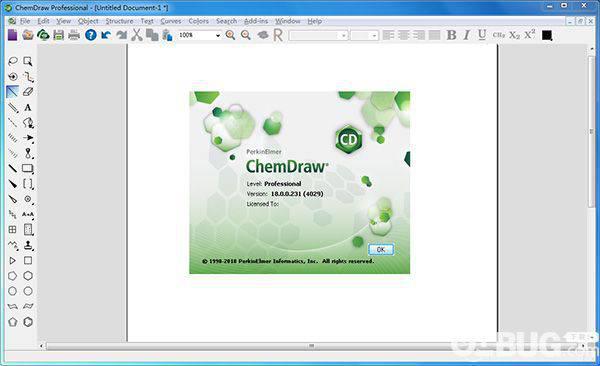Image resolution: width=600 pixels, height=366 pixels.
Task: Select the Text tool marked A
Action: coord(28,107)
